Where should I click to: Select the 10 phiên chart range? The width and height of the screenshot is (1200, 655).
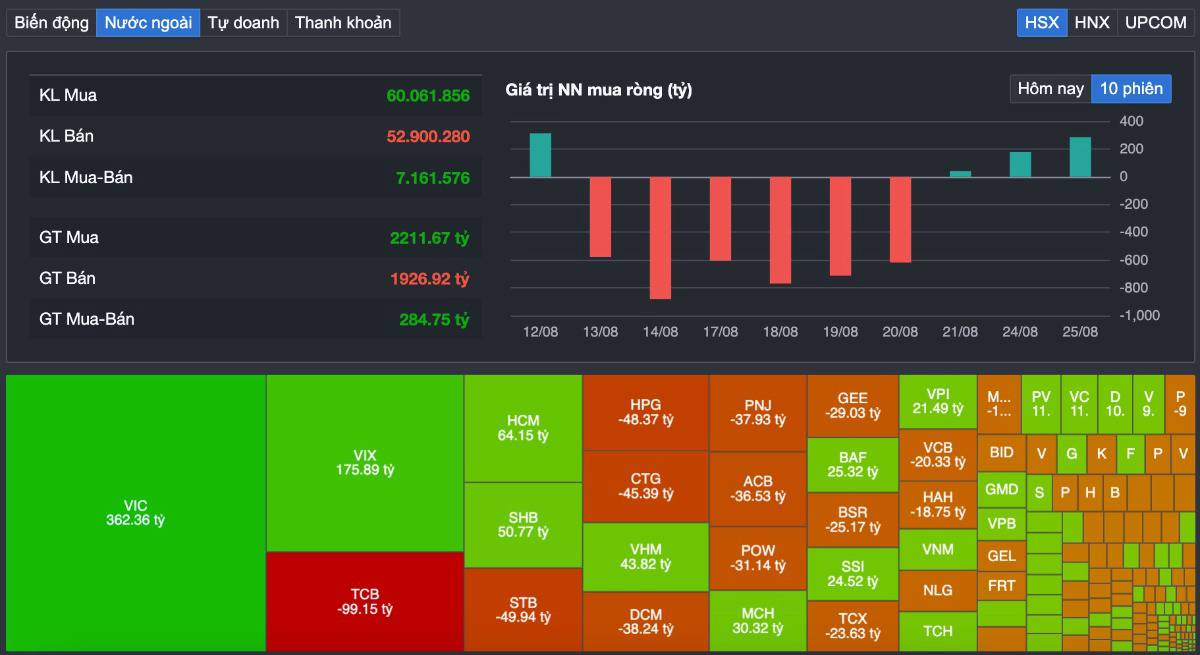point(1131,88)
